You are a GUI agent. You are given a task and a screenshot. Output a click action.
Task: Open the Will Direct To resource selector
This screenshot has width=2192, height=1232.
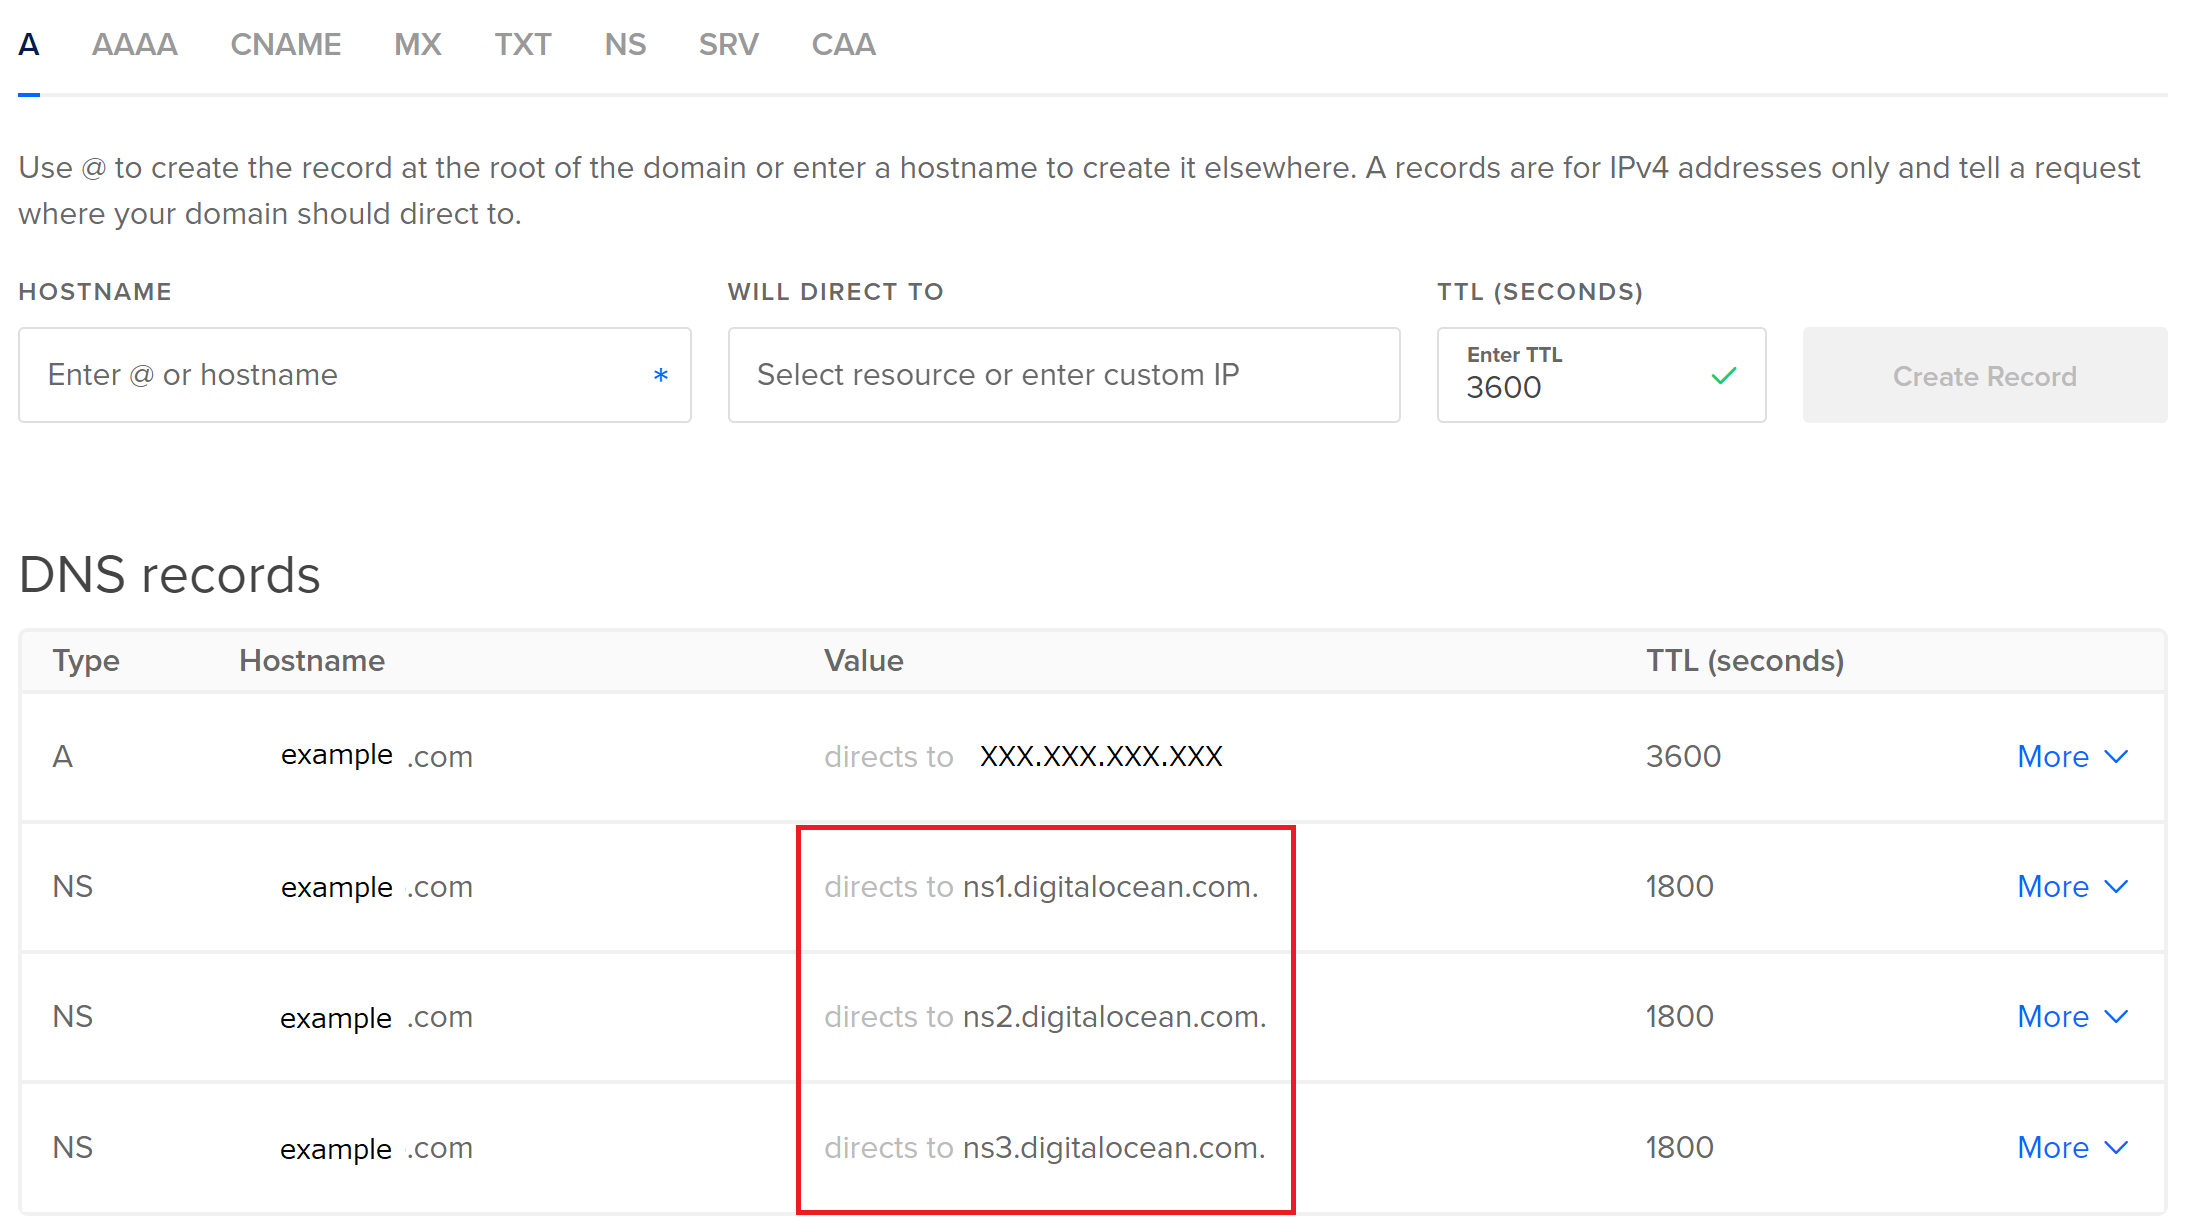[x=1063, y=375]
